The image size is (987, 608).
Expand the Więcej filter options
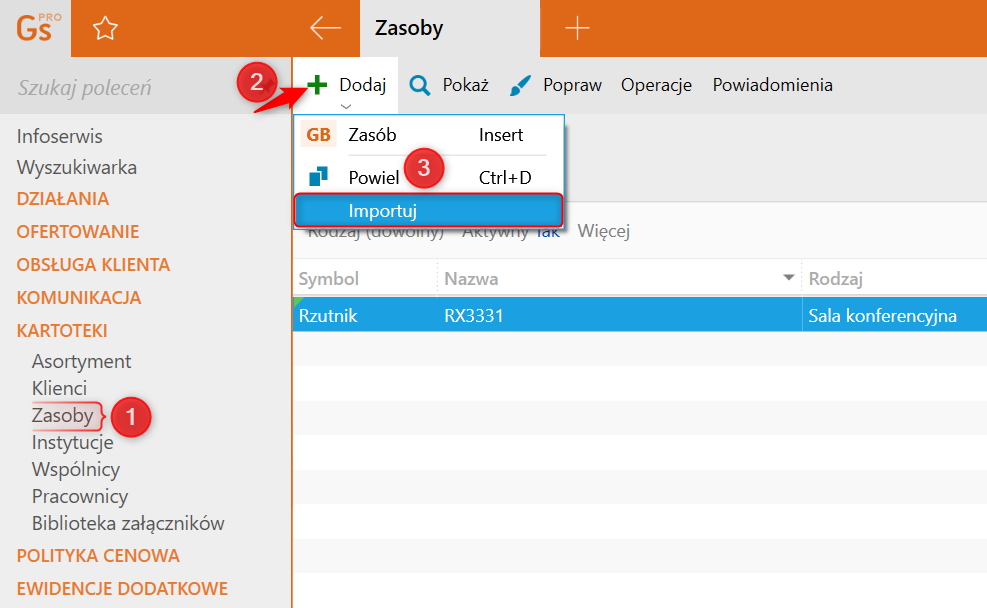coord(603,232)
